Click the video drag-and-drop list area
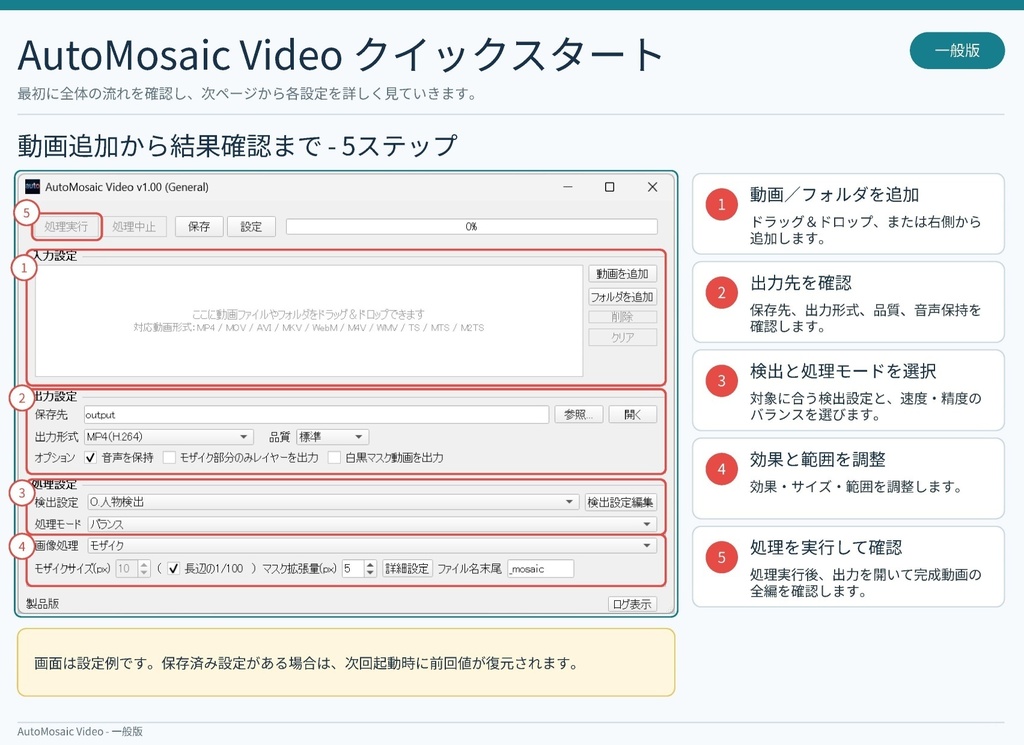 [x=309, y=320]
